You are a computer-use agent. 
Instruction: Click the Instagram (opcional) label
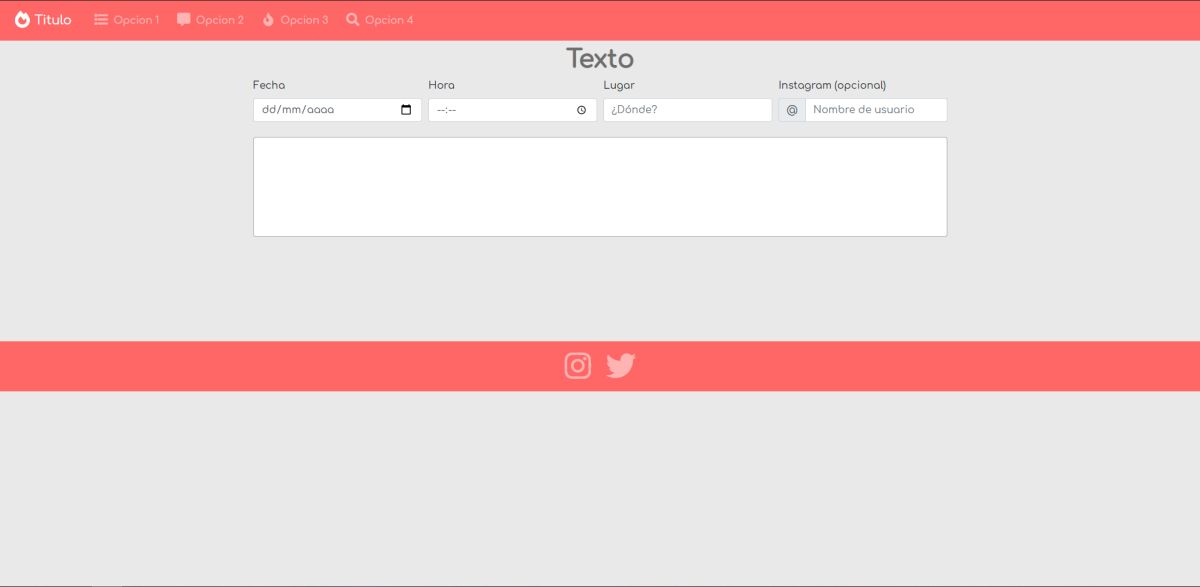point(832,85)
